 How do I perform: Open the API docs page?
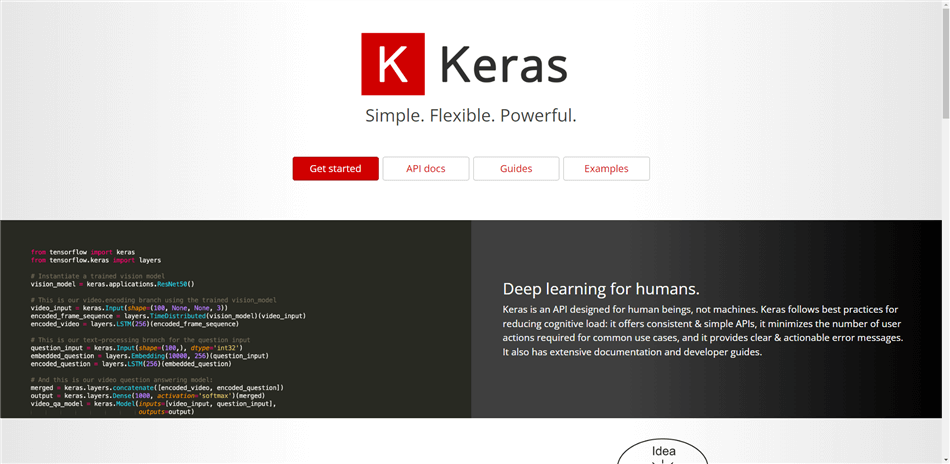[426, 168]
